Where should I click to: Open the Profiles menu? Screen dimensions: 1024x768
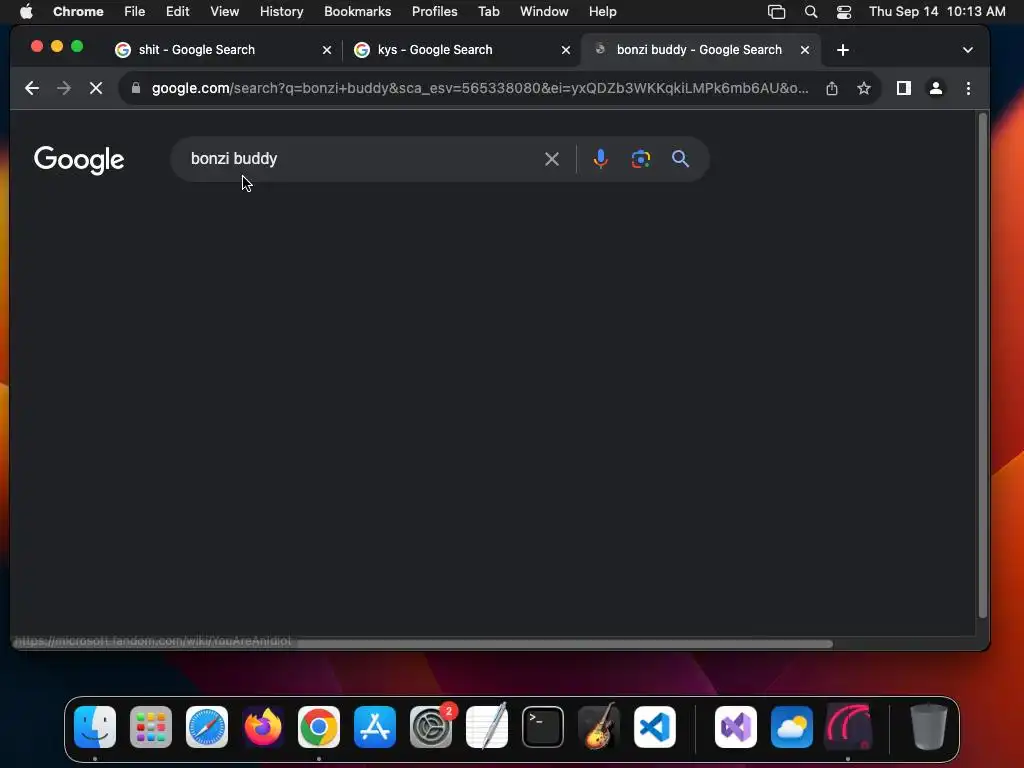[434, 12]
